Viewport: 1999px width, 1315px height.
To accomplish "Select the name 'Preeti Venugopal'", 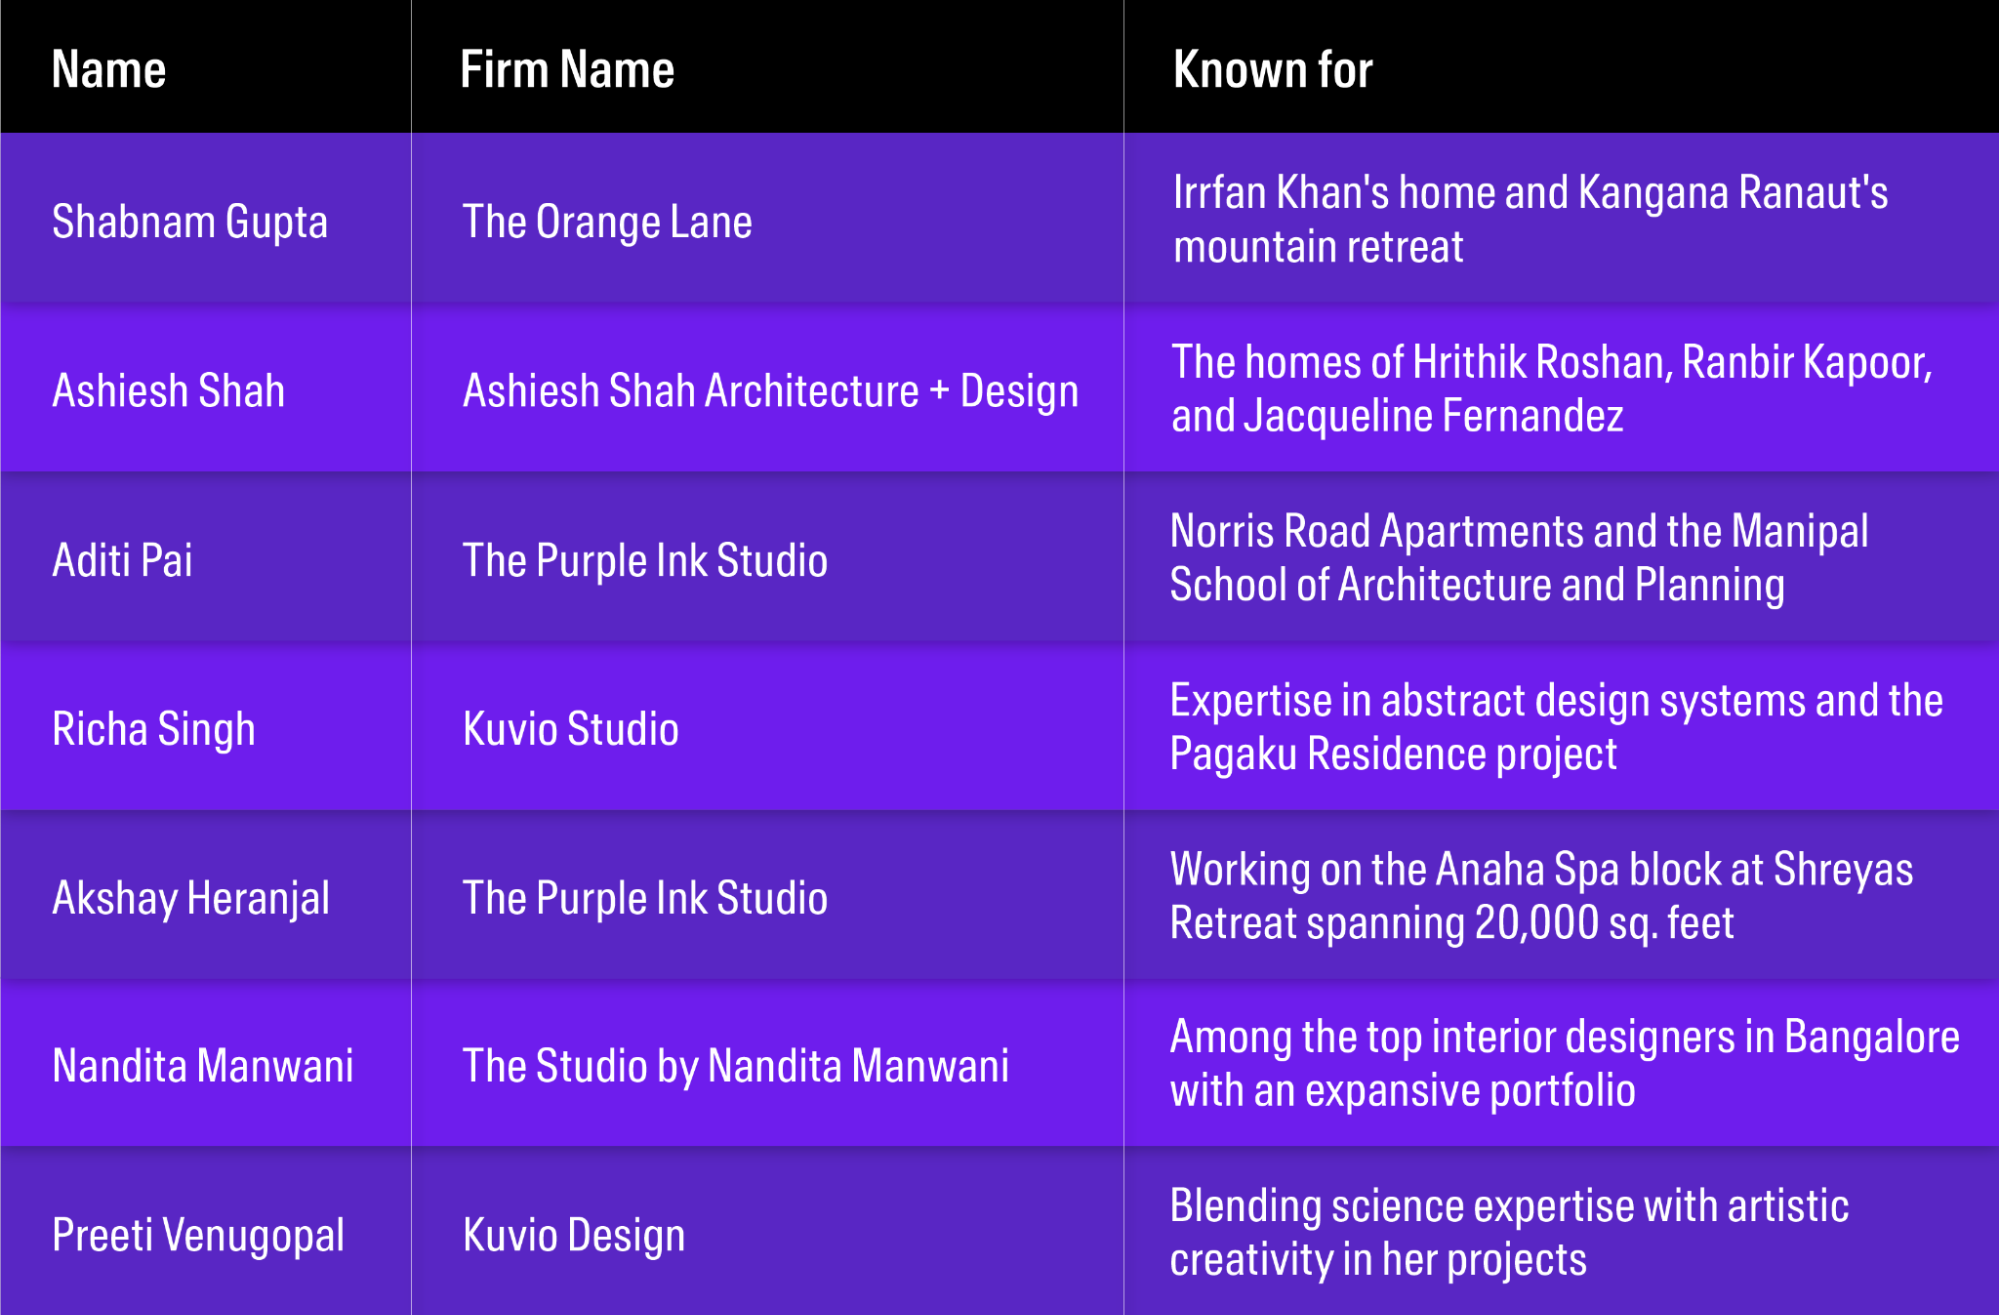I will click(x=198, y=1236).
